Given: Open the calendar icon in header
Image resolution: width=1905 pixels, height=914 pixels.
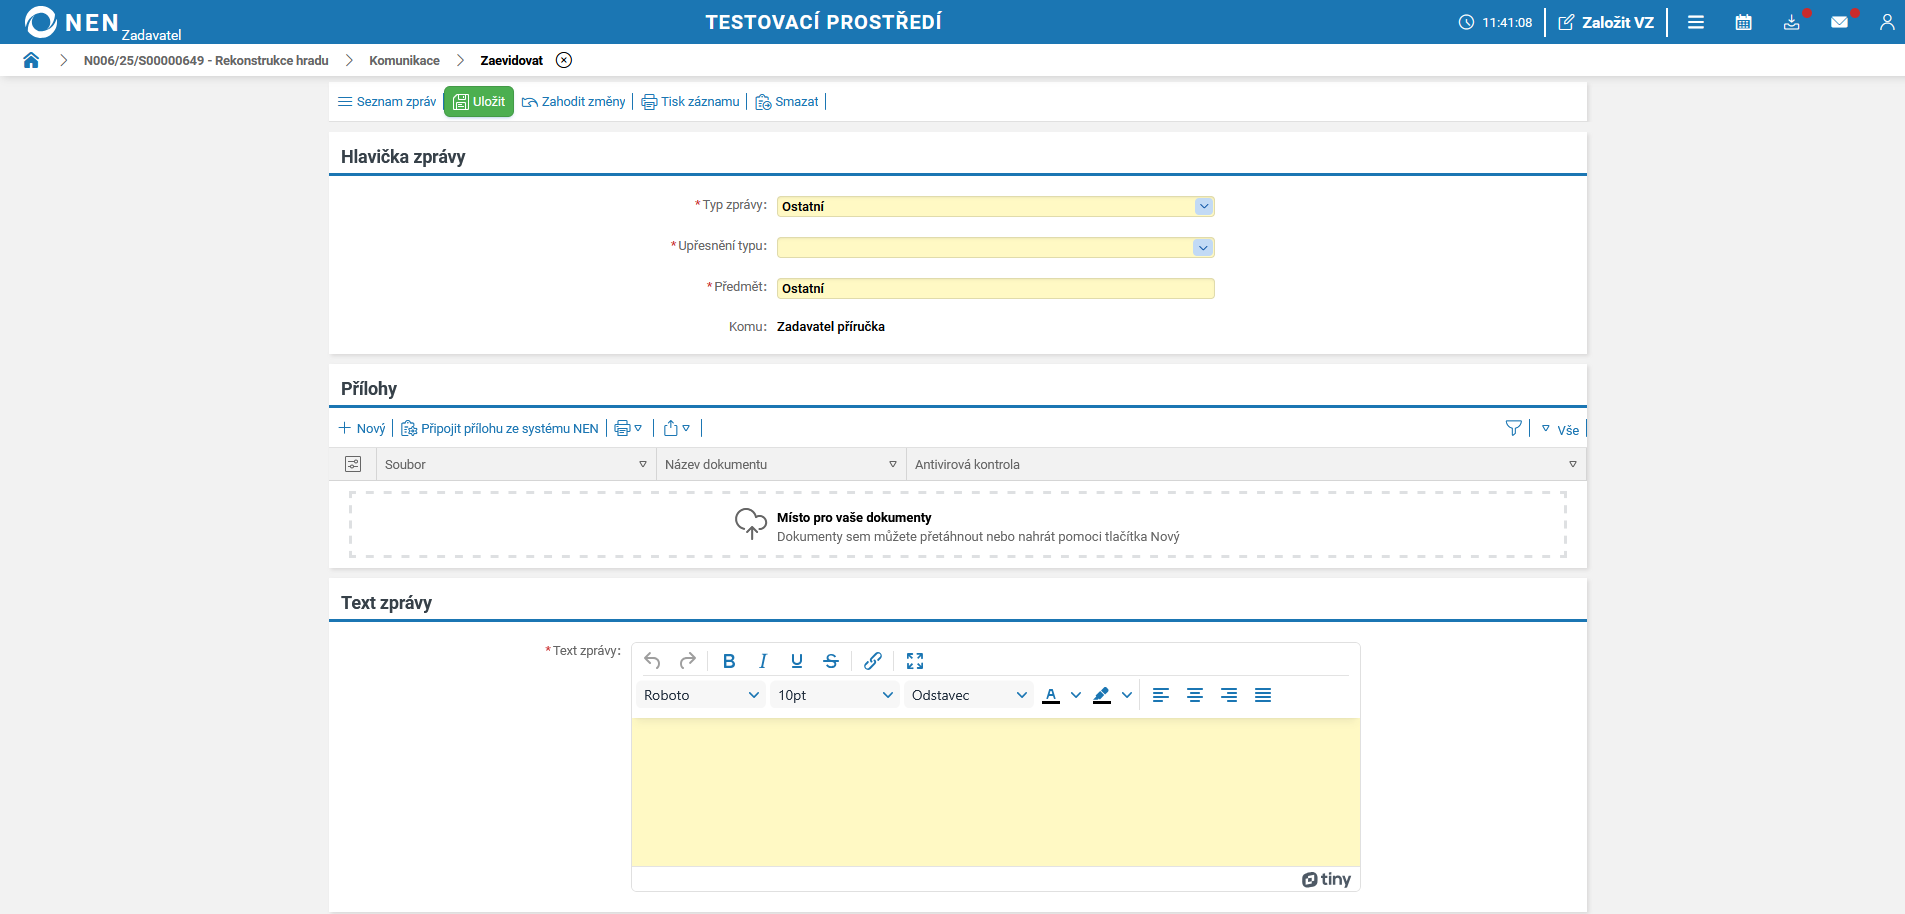Looking at the screenshot, I should click(x=1743, y=22).
